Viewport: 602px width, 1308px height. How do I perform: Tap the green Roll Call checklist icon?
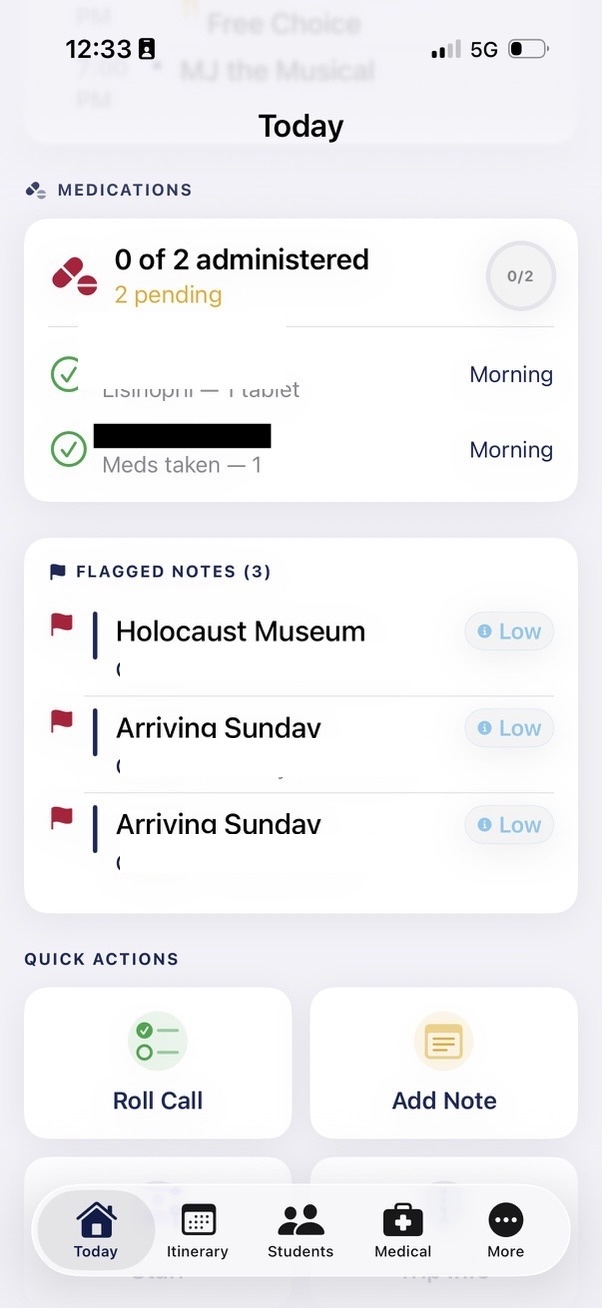(x=157, y=1040)
